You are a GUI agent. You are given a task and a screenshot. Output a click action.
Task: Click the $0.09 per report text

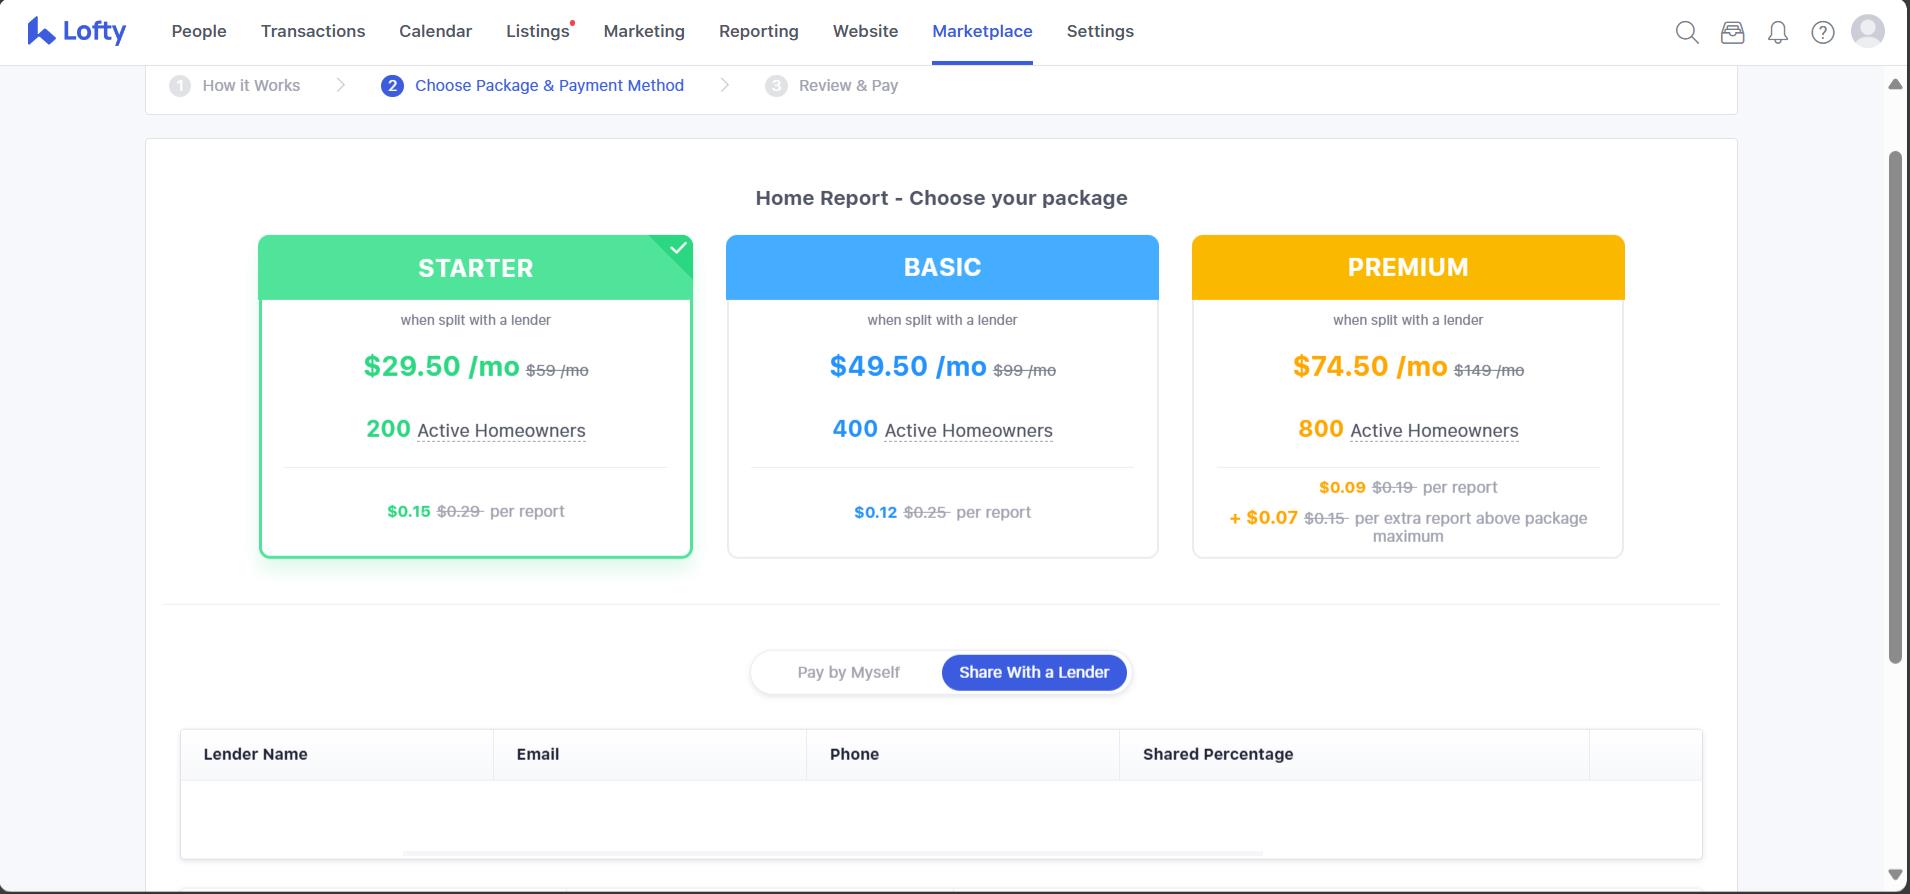click(1408, 487)
